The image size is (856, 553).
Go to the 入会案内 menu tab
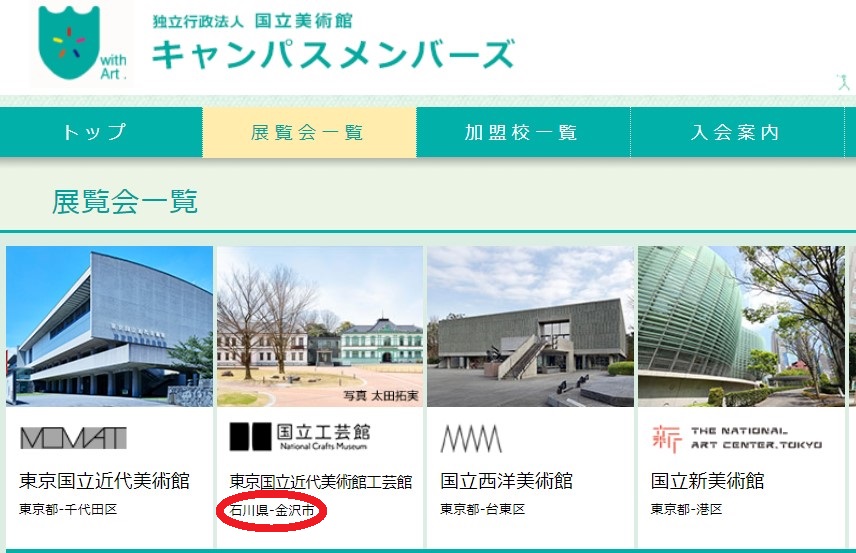click(737, 132)
